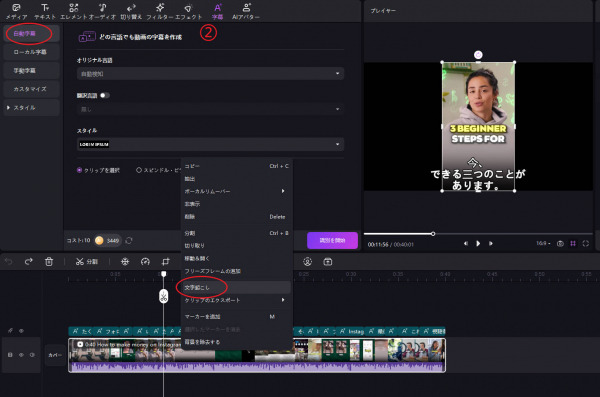The width and height of the screenshot is (600, 397).
Task: Click the Cover button beside the video track
Action: coord(55,355)
